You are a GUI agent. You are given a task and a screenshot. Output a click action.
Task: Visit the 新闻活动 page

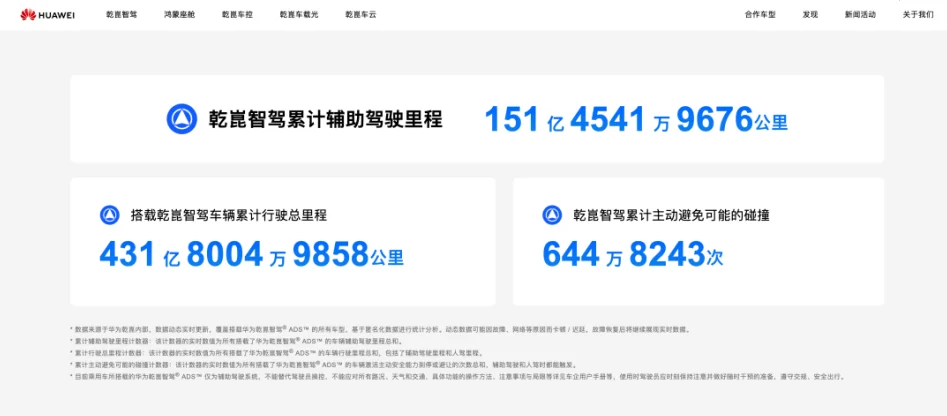860,14
